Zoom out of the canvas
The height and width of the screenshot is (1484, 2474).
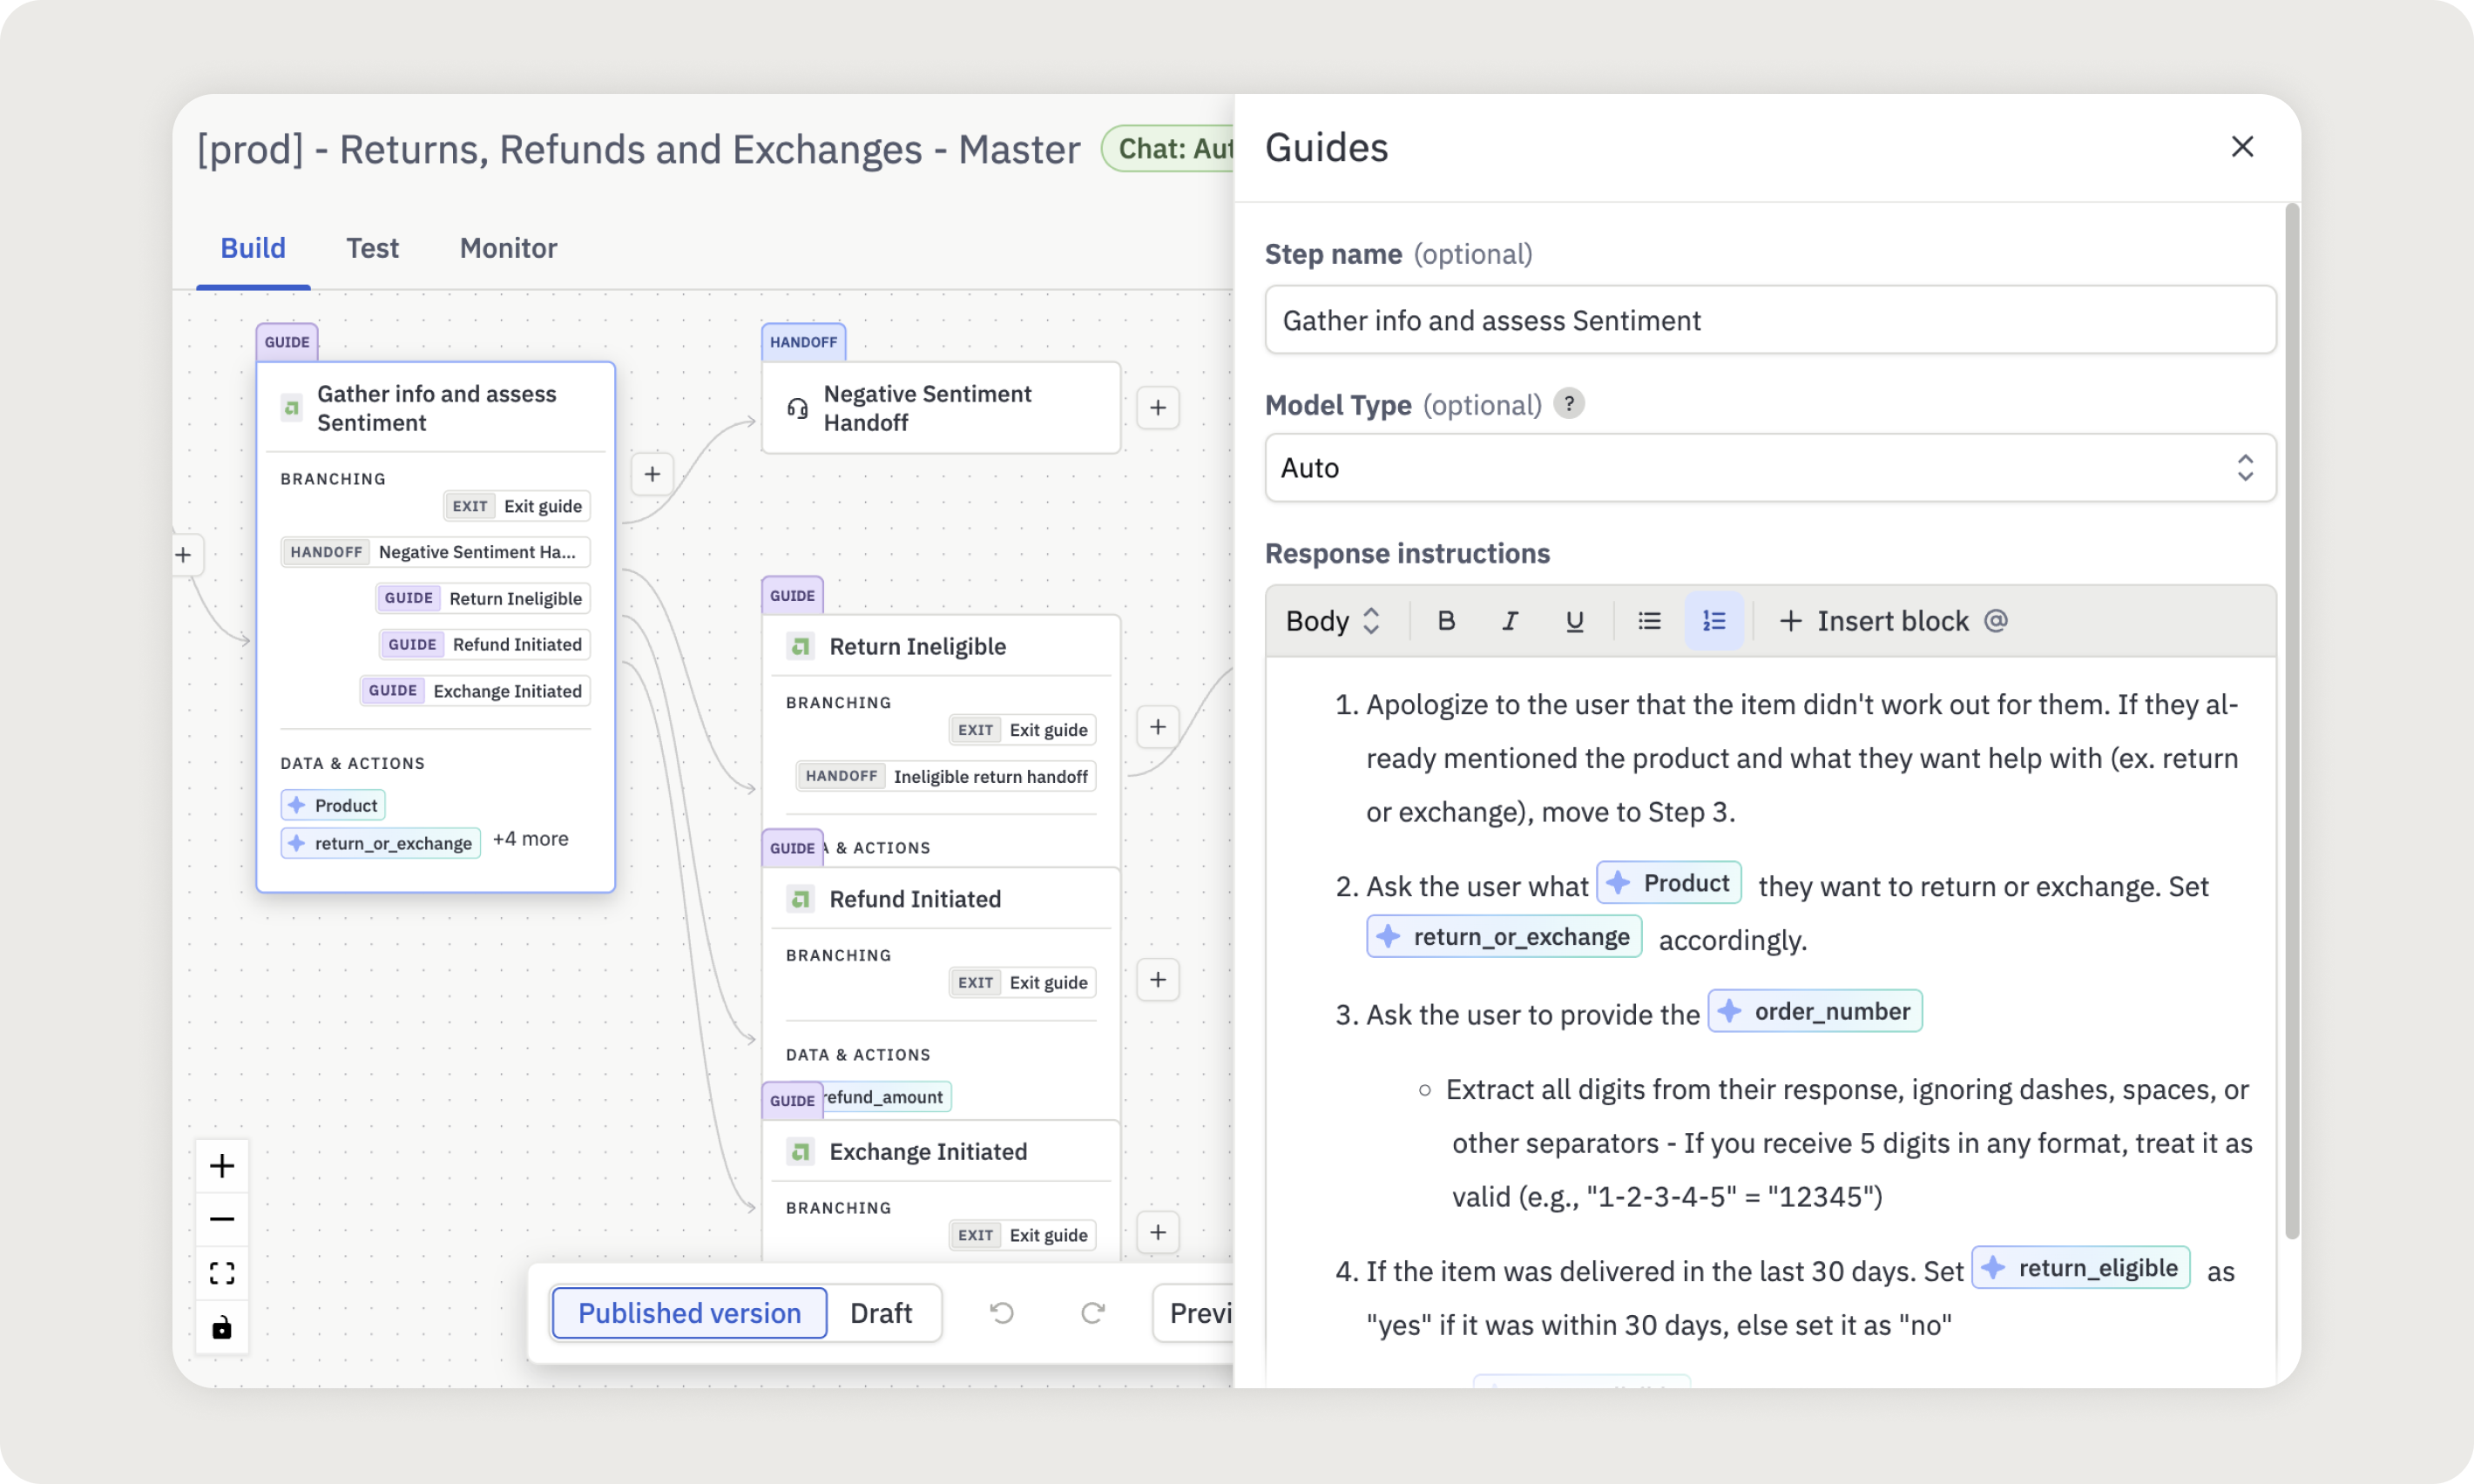222,1219
